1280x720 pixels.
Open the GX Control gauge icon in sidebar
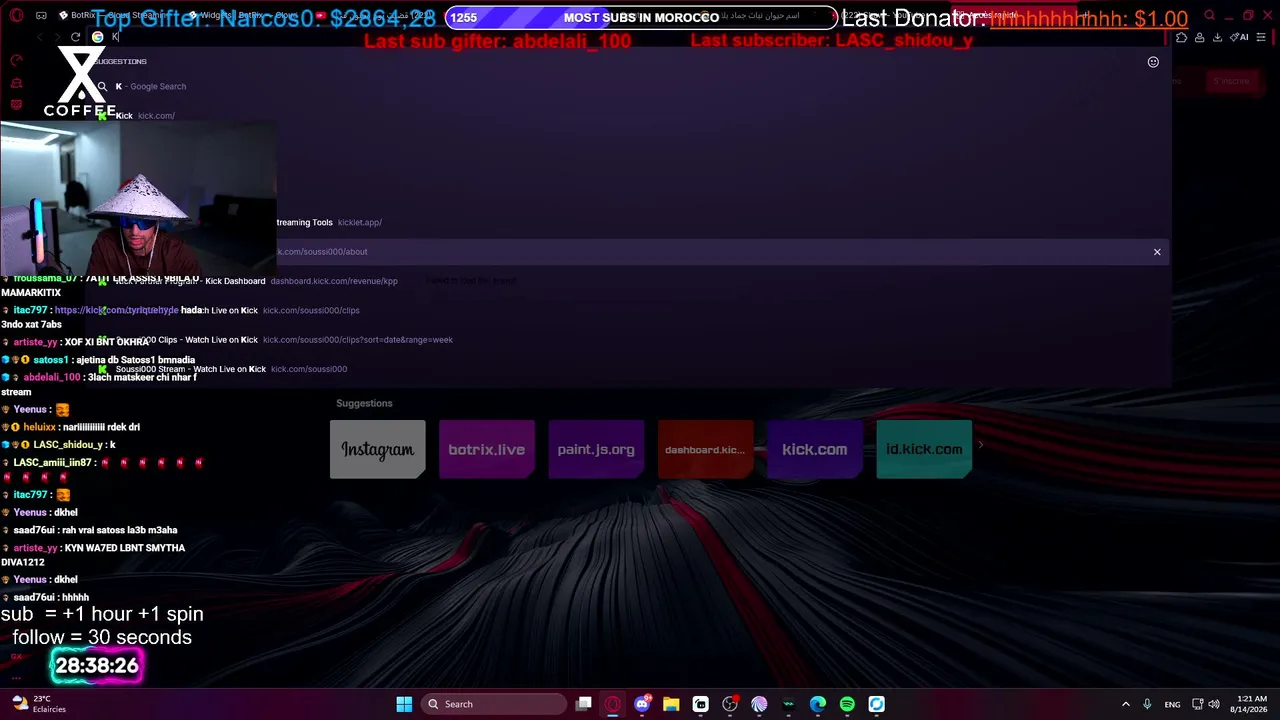pyautogui.click(x=16, y=60)
